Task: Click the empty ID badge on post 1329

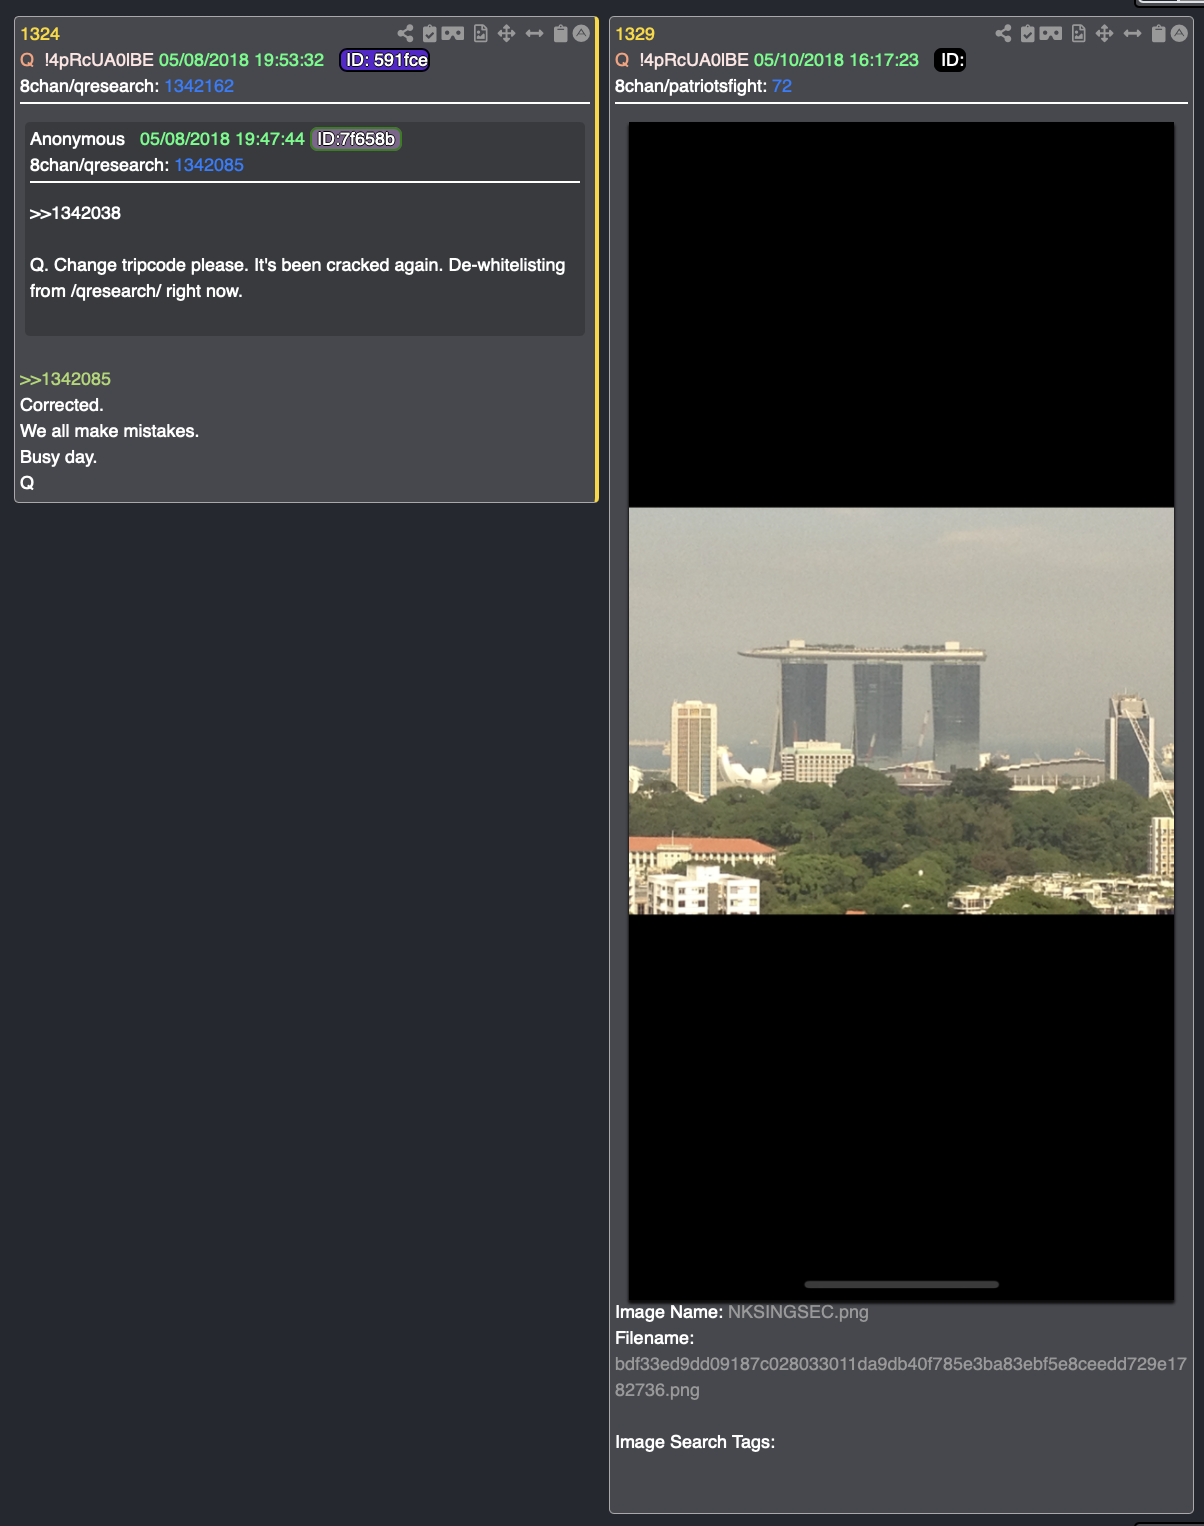Action: (950, 60)
